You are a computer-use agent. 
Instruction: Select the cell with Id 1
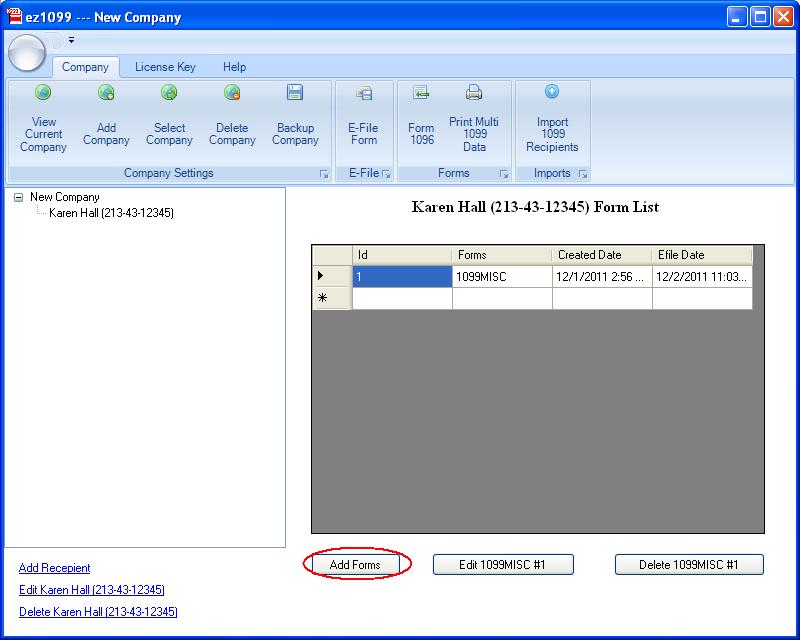point(402,277)
